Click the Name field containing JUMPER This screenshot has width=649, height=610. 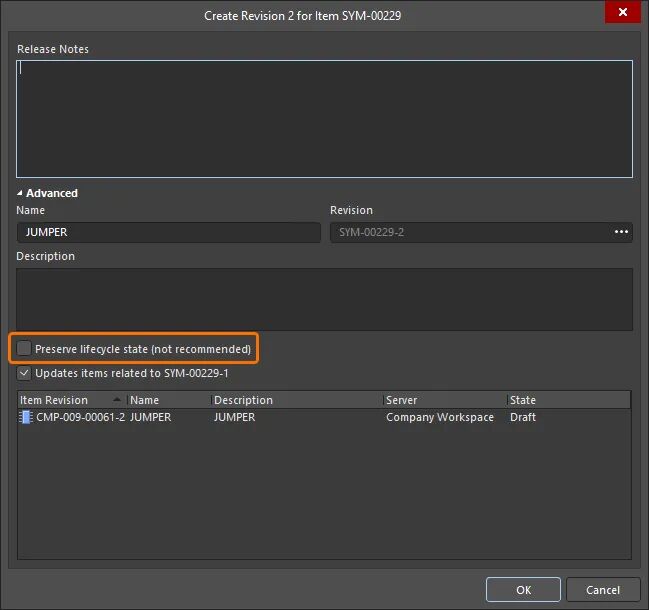[168, 232]
